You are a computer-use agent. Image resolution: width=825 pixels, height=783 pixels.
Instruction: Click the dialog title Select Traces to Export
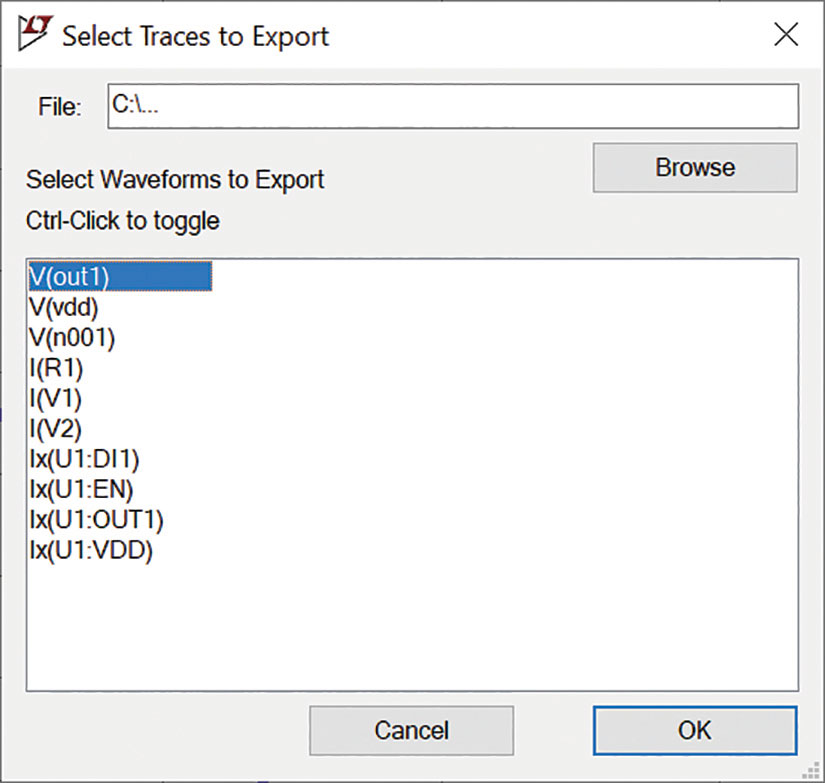point(196,36)
